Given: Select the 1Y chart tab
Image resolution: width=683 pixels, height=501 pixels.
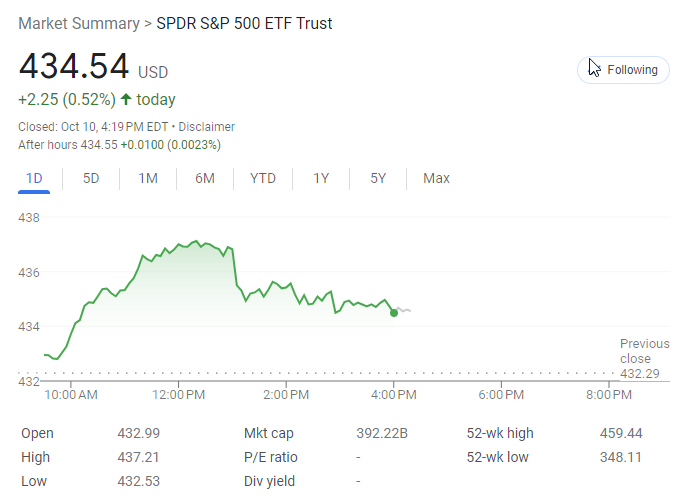Looking at the screenshot, I should [x=321, y=178].
